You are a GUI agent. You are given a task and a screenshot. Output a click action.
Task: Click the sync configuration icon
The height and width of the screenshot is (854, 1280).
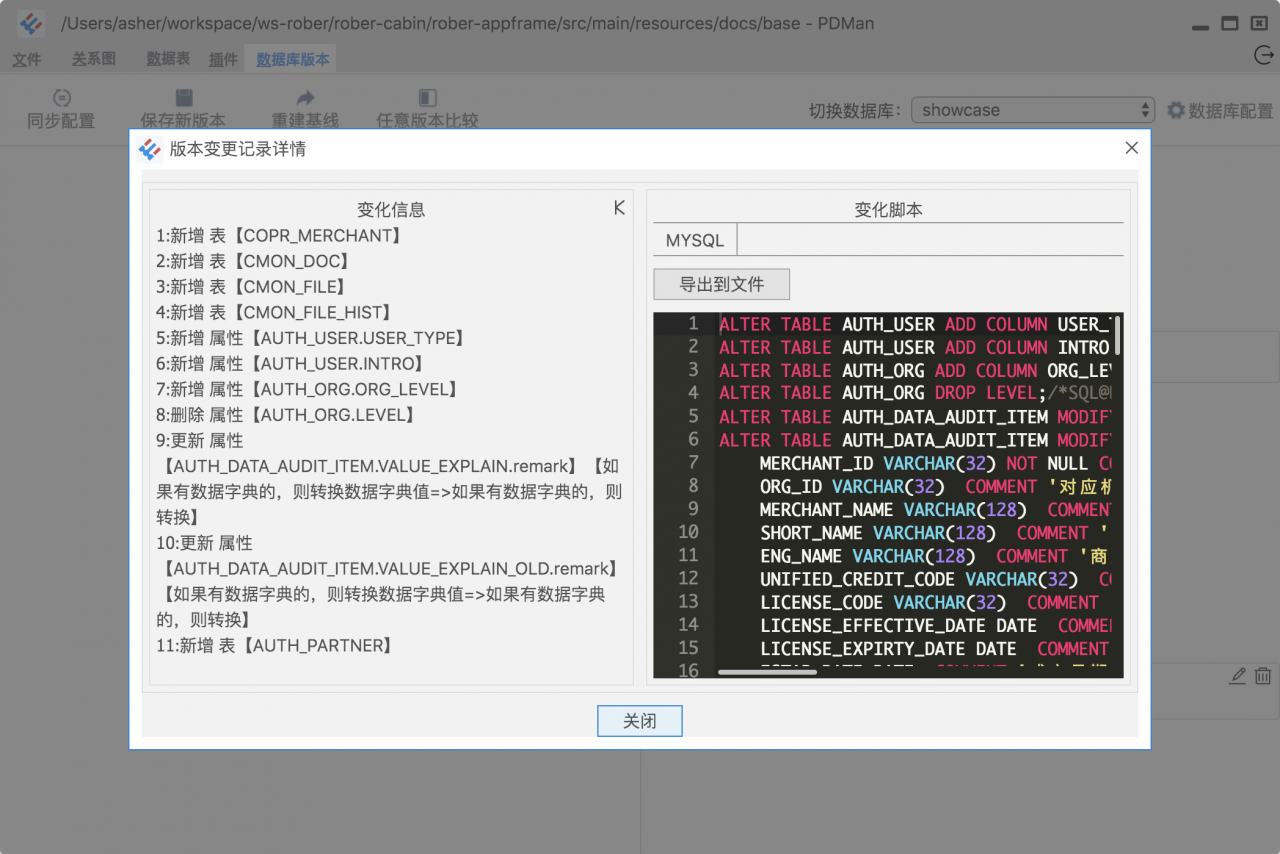[61, 98]
